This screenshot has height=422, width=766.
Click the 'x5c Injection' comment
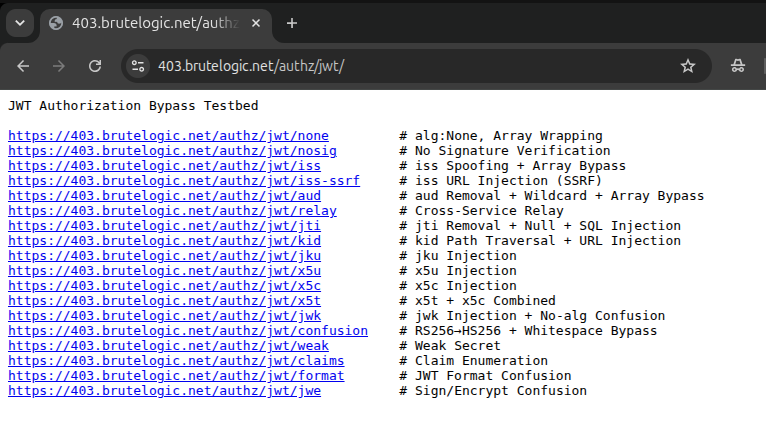[x=466, y=286]
